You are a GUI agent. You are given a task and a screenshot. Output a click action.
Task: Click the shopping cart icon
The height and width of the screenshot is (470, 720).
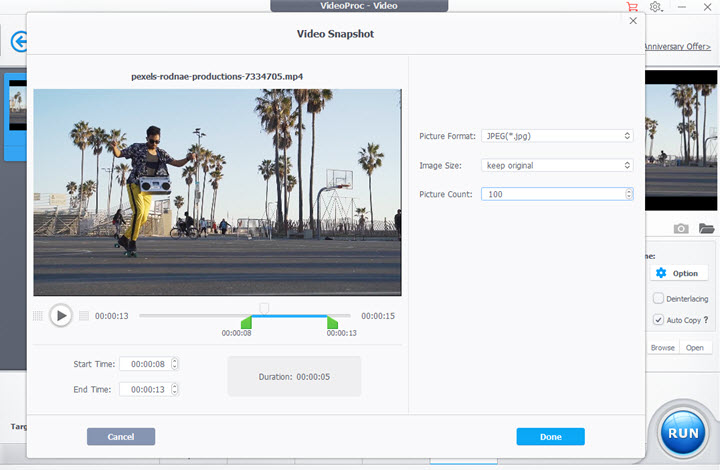click(x=631, y=7)
